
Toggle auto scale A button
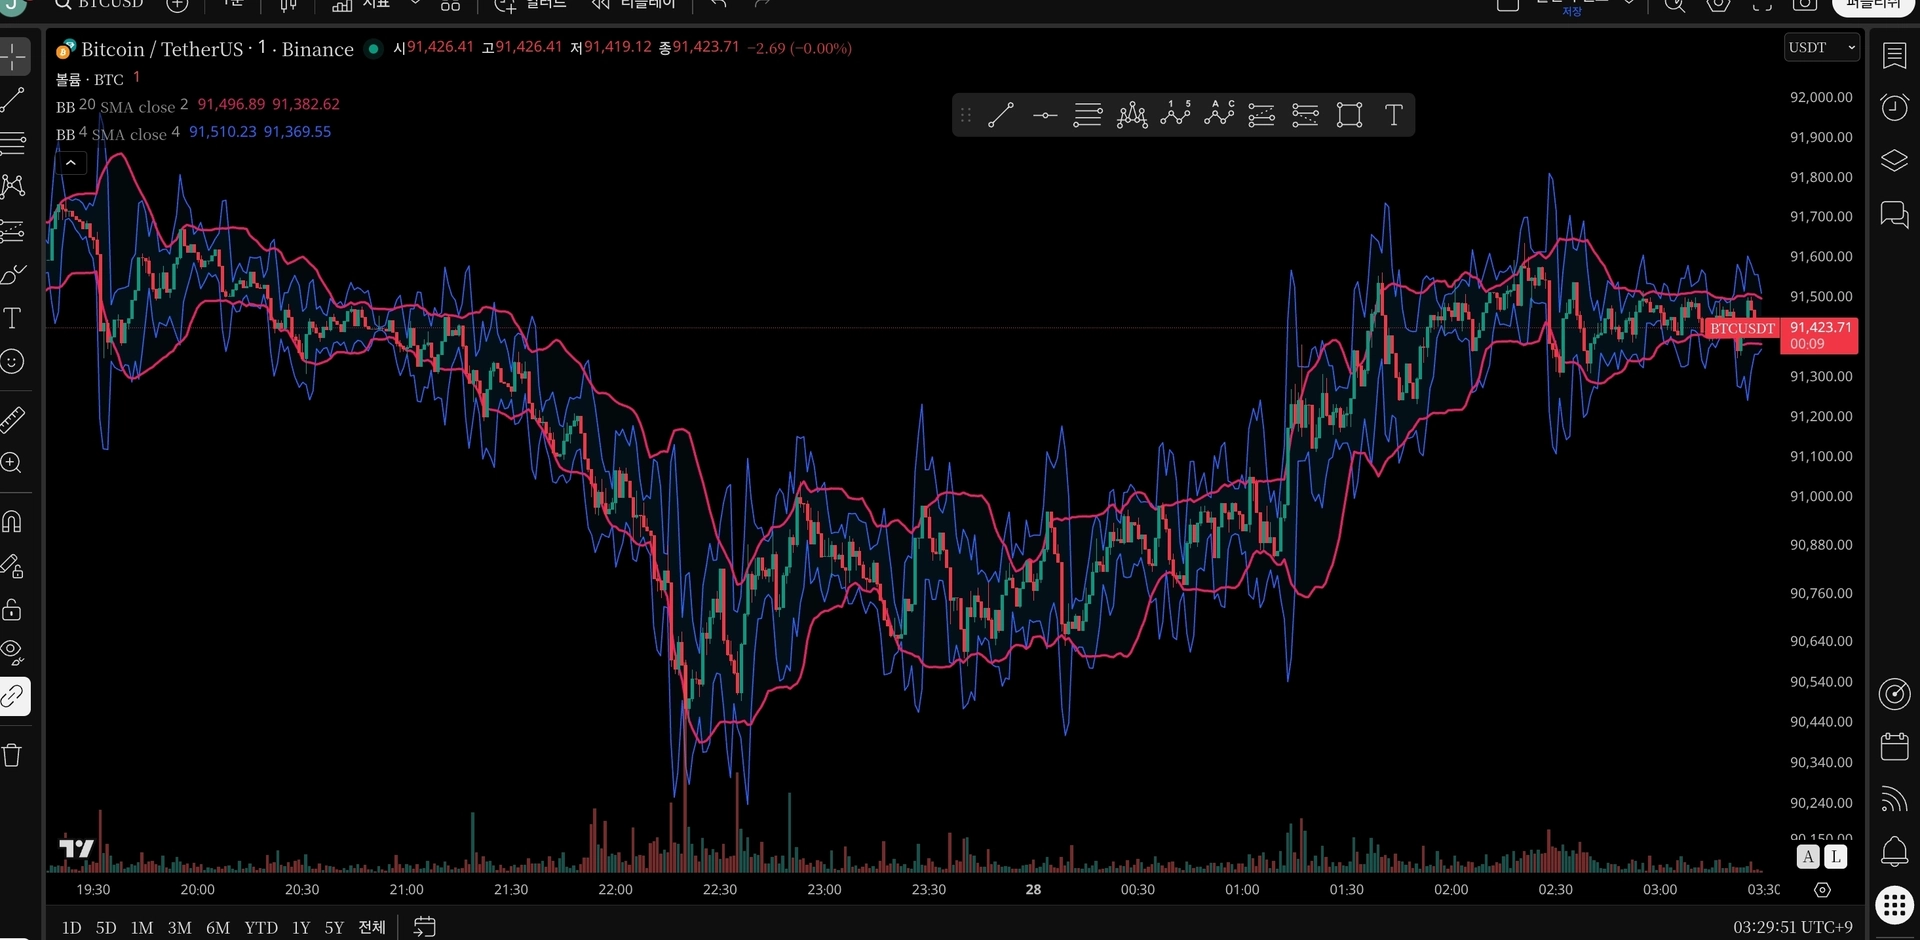coord(1808,857)
